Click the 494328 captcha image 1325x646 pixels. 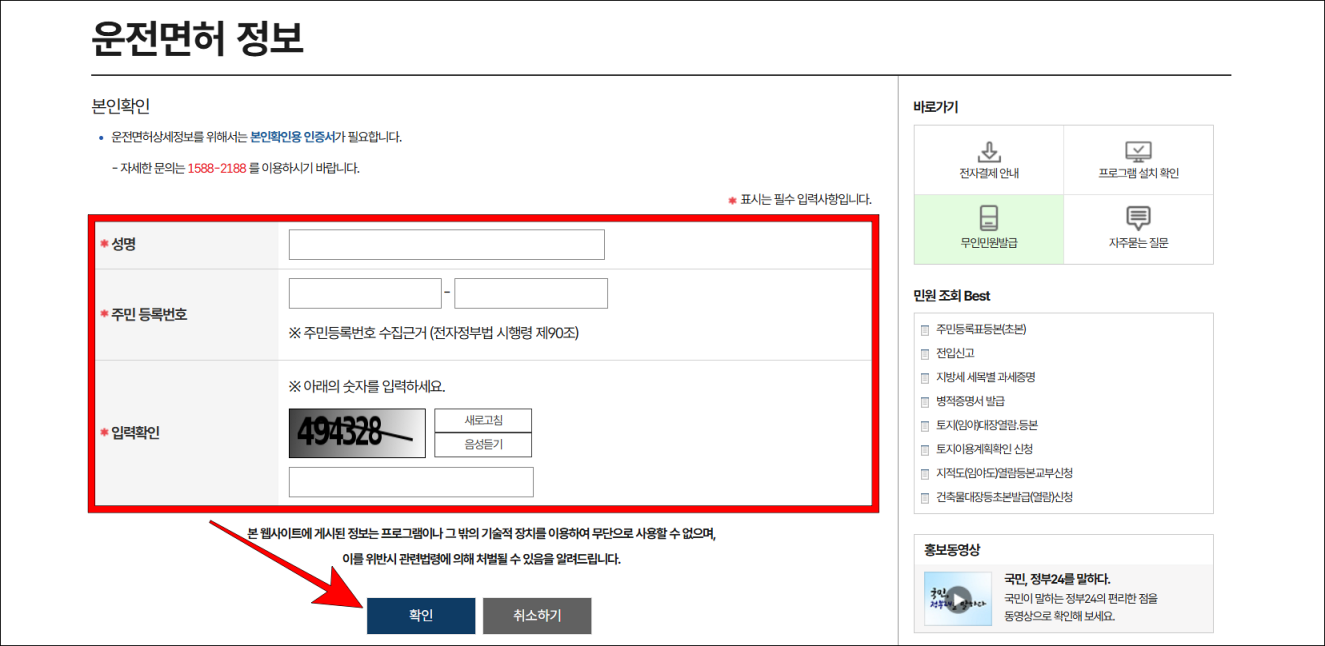(x=357, y=432)
